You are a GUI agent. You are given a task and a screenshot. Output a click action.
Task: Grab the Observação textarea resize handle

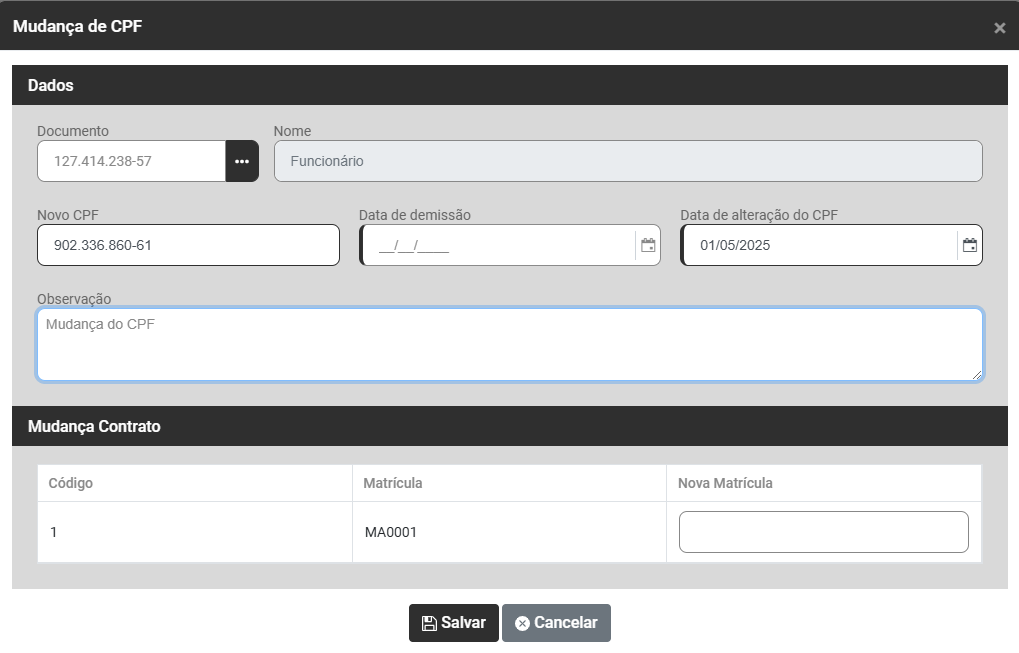(977, 374)
